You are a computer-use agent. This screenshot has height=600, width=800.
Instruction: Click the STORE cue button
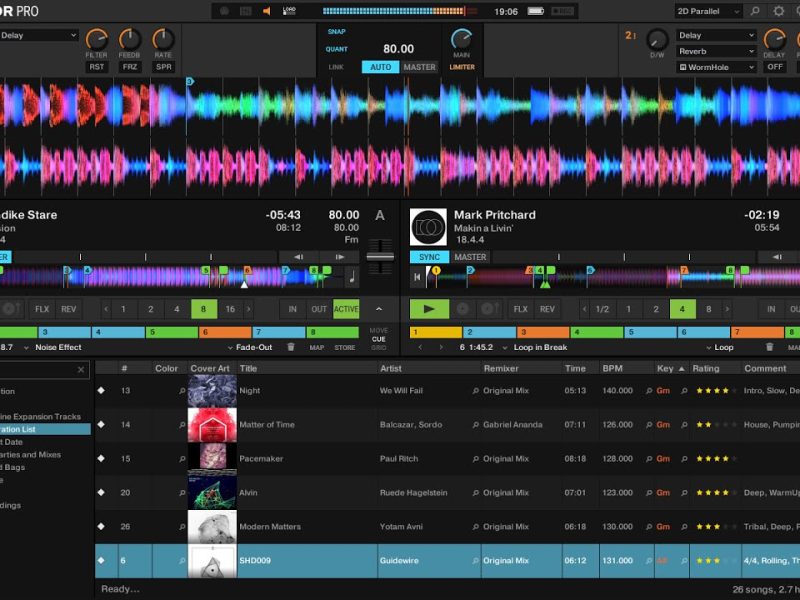(344, 347)
